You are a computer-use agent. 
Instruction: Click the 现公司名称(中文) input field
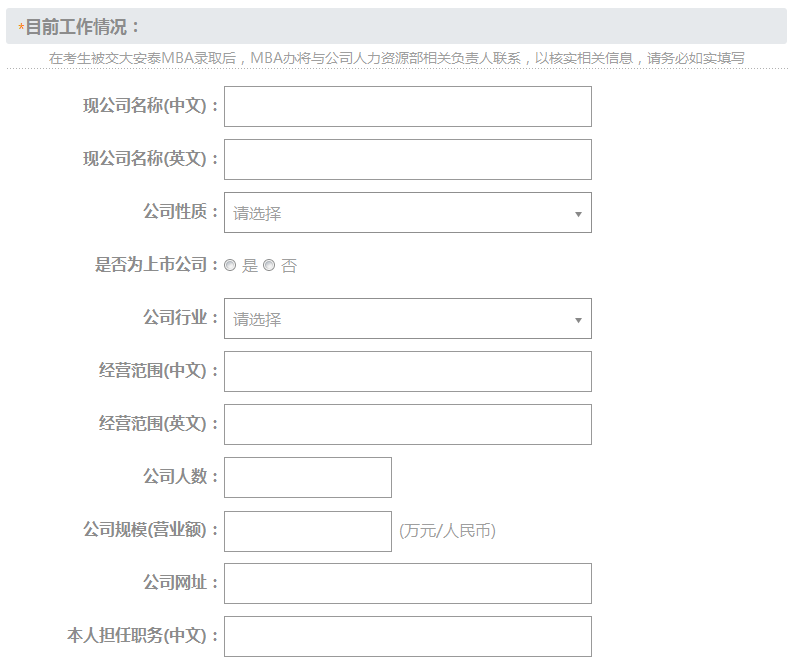coord(408,106)
